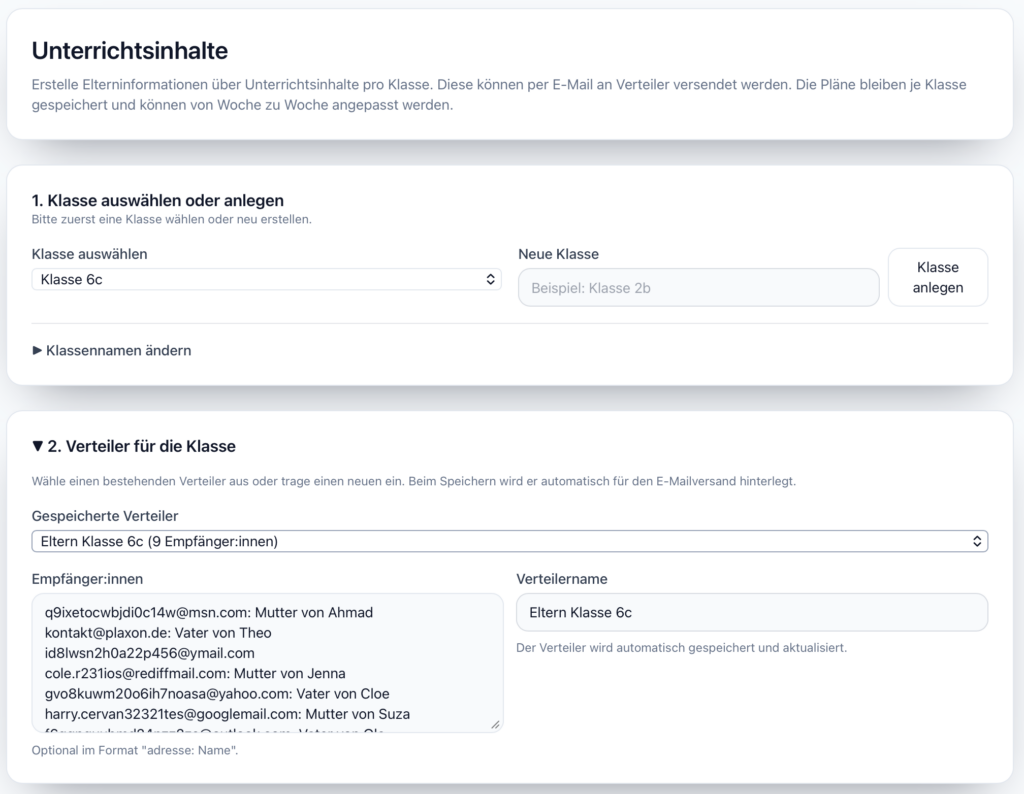Focus the Neue Klasse input field
The height and width of the screenshot is (794, 1024).
pyautogui.click(x=698, y=288)
